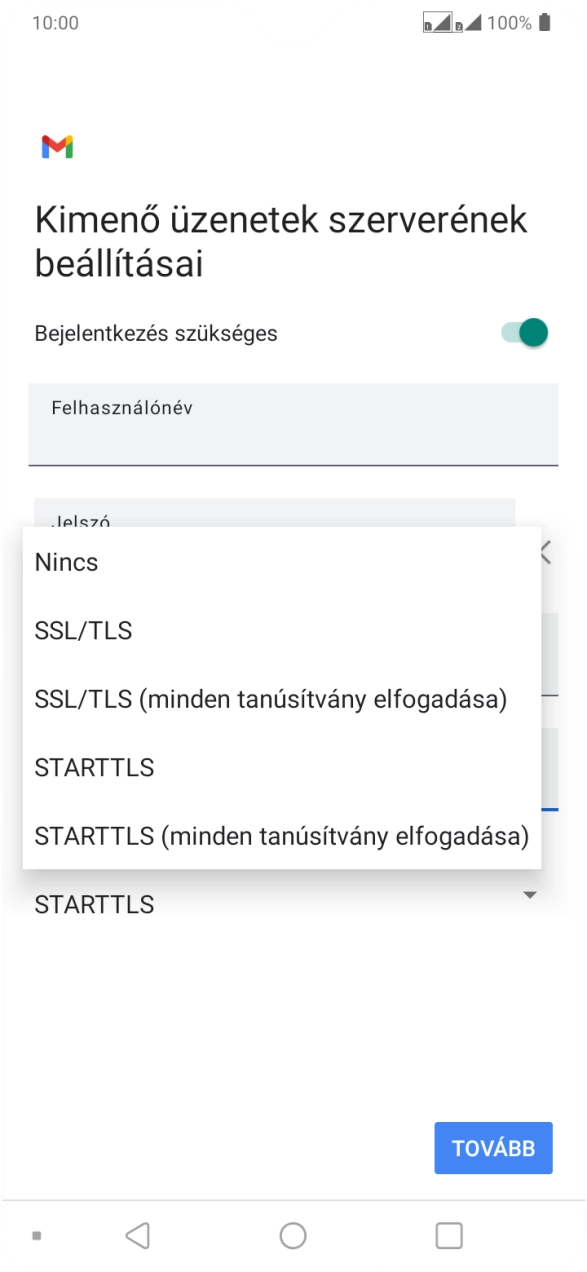Collapse the open security options list

point(530,896)
